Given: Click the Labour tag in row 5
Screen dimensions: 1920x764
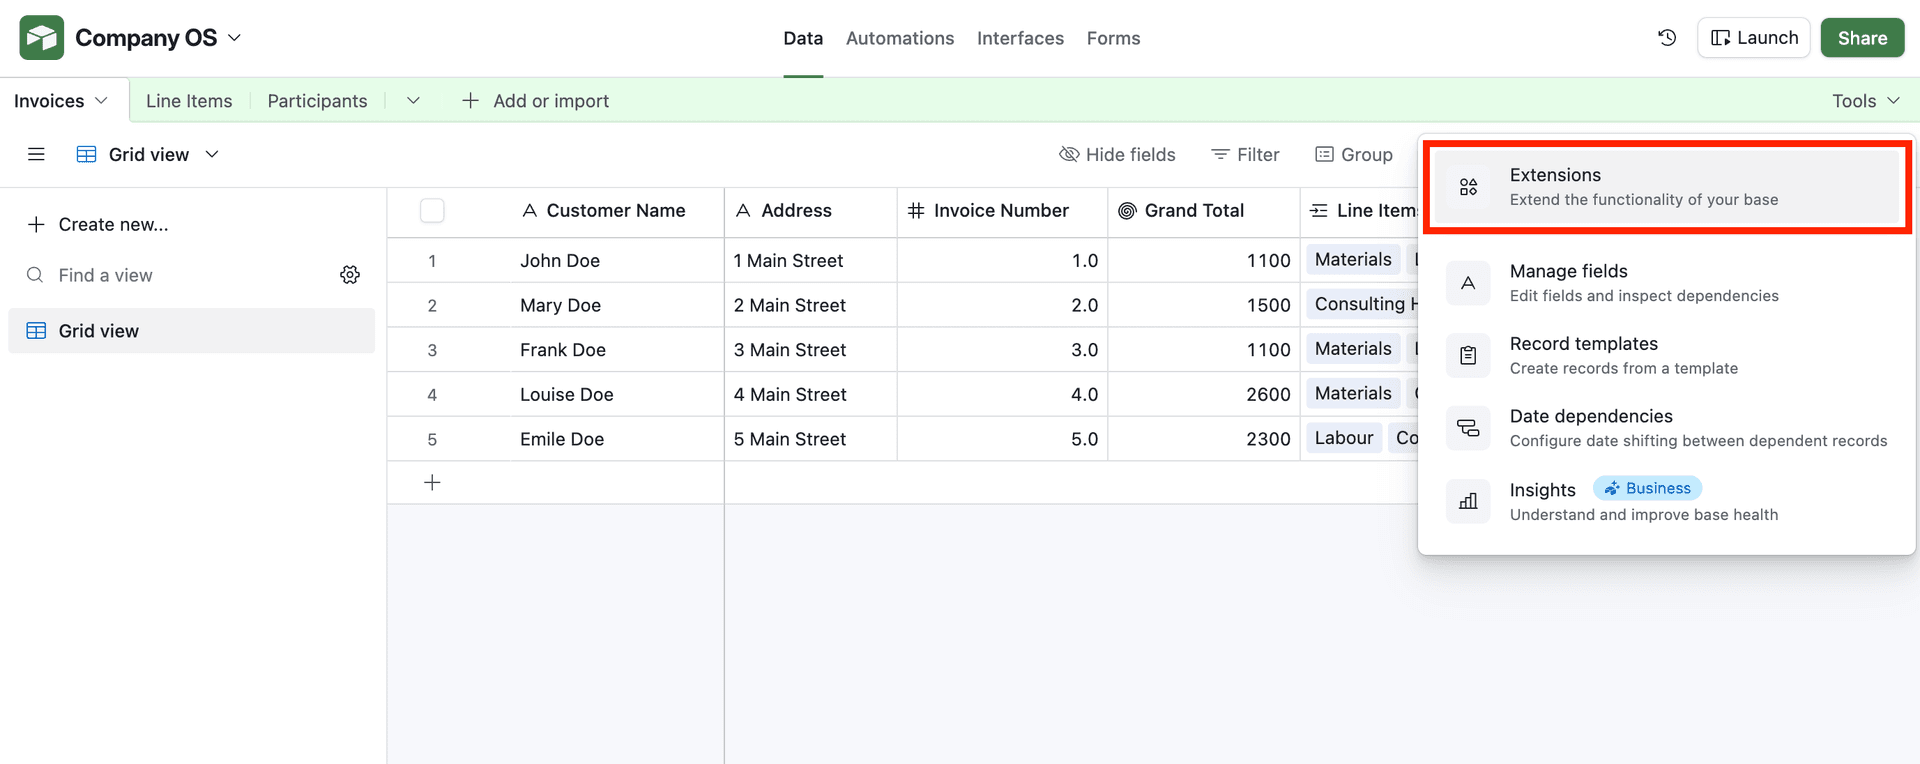Looking at the screenshot, I should (x=1344, y=438).
